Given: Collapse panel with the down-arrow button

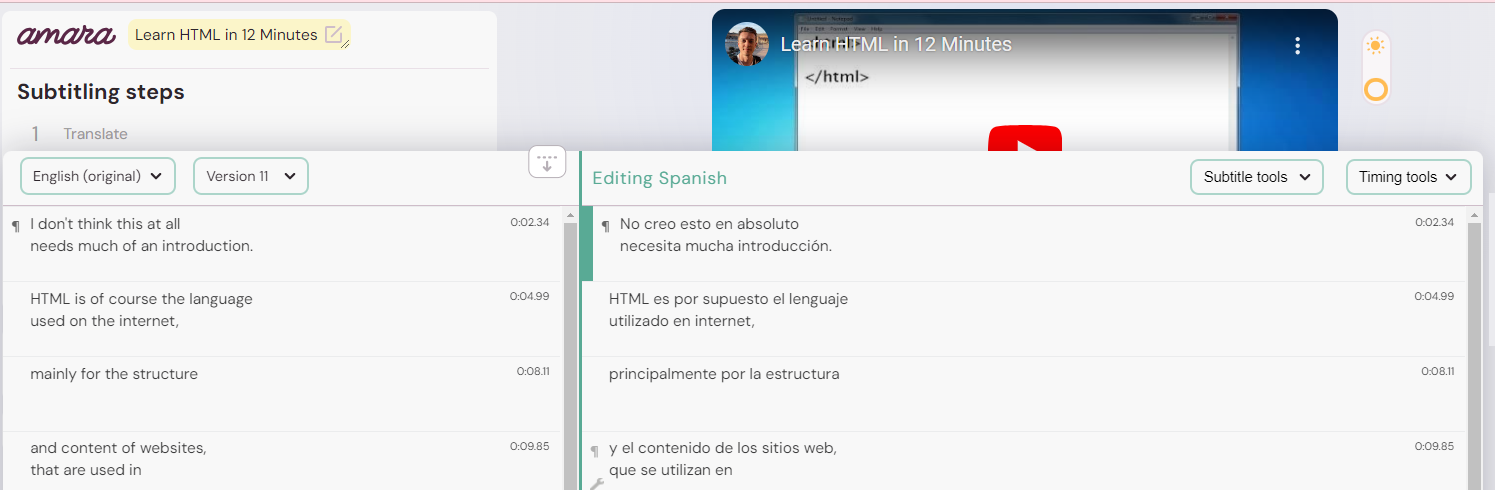Looking at the screenshot, I should click(x=547, y=162).
